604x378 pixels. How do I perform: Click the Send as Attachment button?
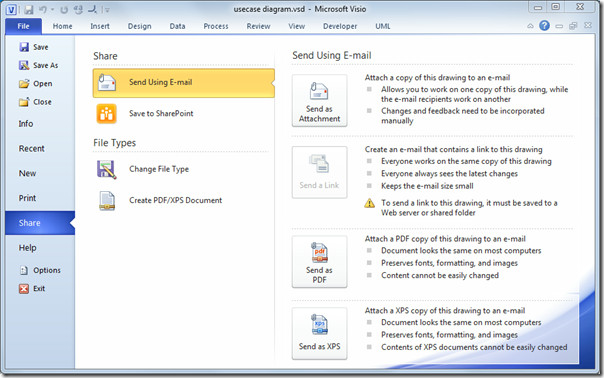tap(319, 101)
